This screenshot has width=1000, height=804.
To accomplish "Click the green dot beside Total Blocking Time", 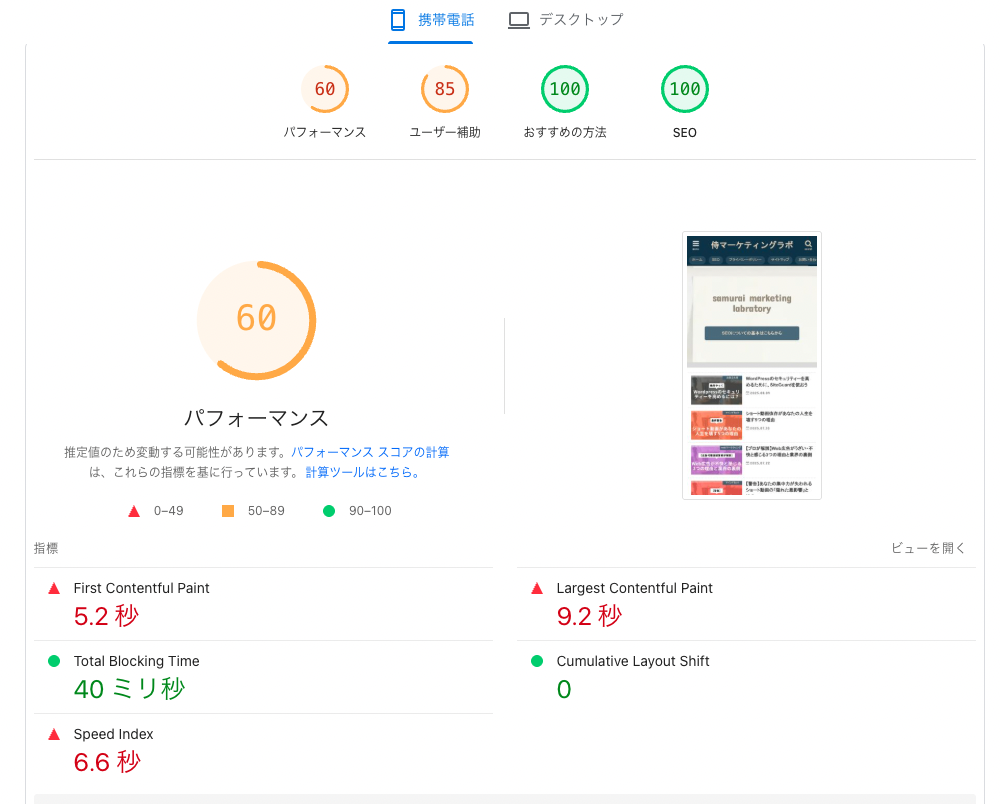I will 54,661.
